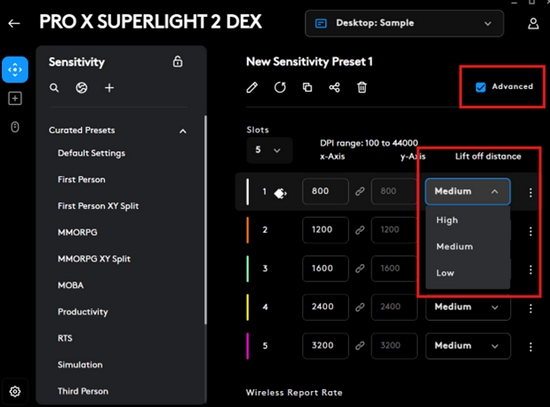Open settings gear icon
This screenshot has width=550, height=407.
pos(15,391)
